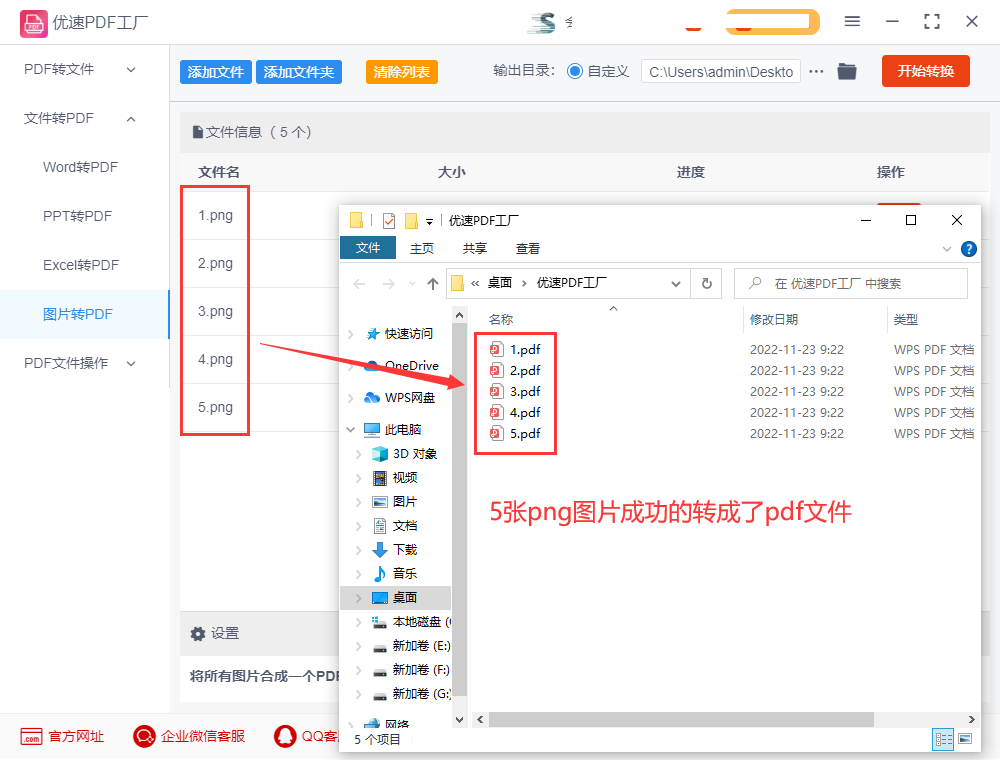Open Explorer 文件 ribbon tab
Viewport: 1000px width, 760px height.
368,248
